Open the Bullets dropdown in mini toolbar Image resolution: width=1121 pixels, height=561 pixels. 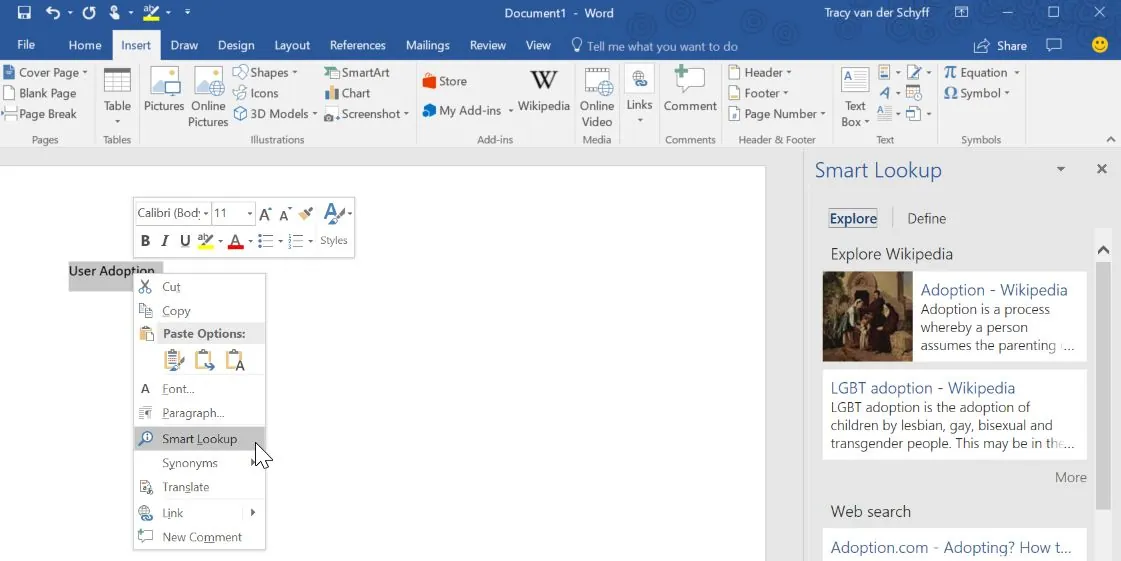tap(280, 242)
